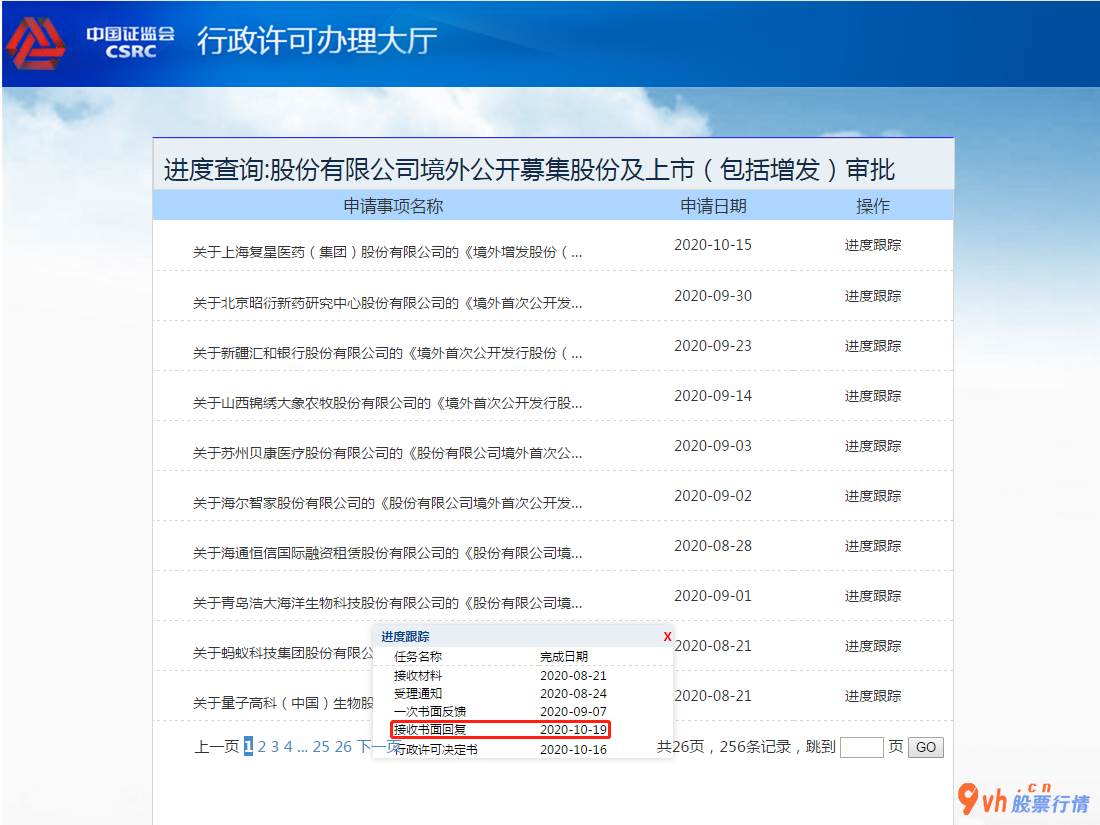Open the 山西锦绣大象农牧 application entry
The height and width of the screenshot is (825, 1100).
click(387, 403)
